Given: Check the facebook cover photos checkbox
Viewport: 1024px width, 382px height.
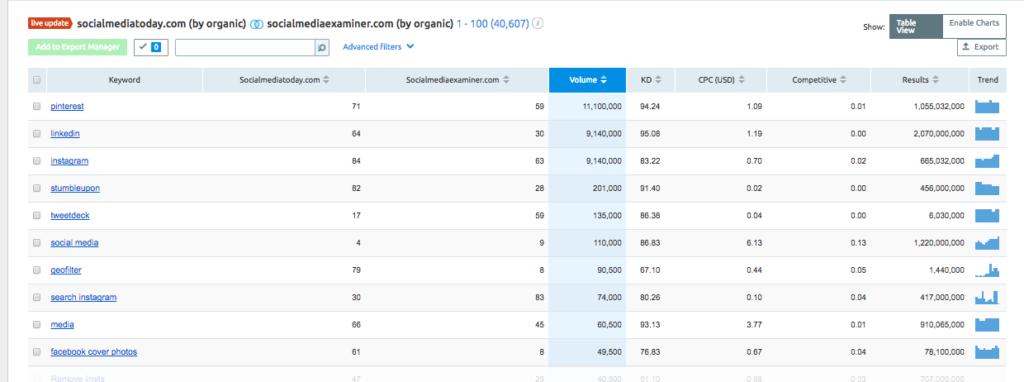Looking at the screenshot, I should pyautogui.click(x=37, y=352).
